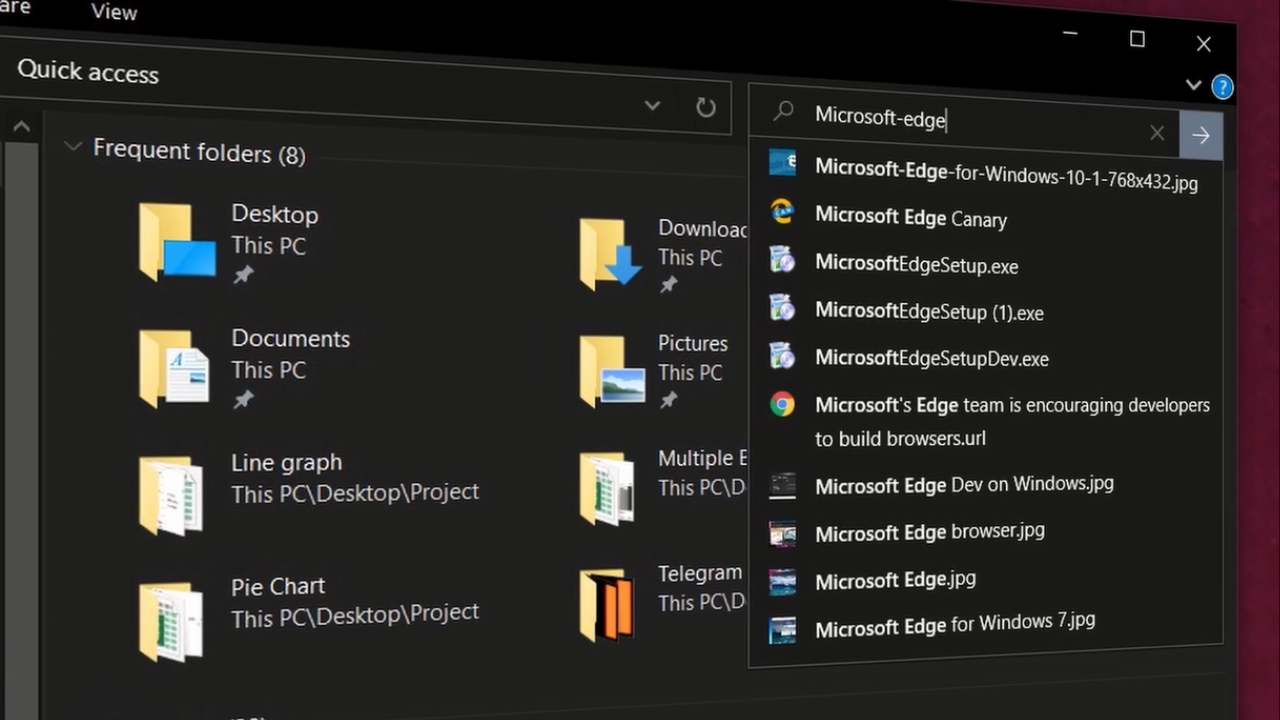The height and width of the screenshot is (720, 1280).
Task: Open the Desktop folder icon
Action: click(174, 243)
